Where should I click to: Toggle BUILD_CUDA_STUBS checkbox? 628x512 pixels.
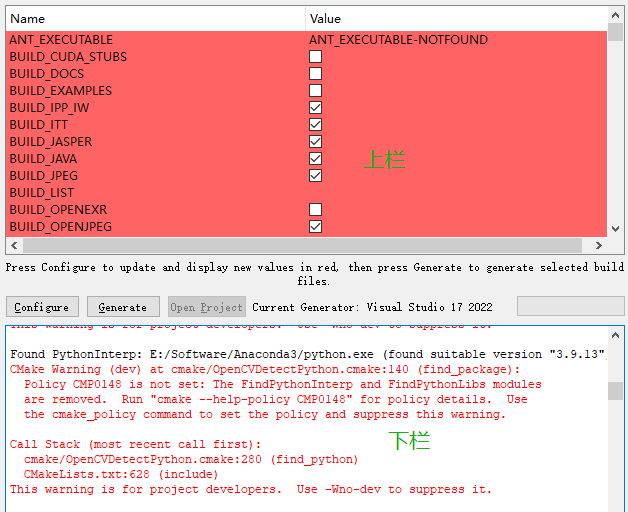coord(315,56)
